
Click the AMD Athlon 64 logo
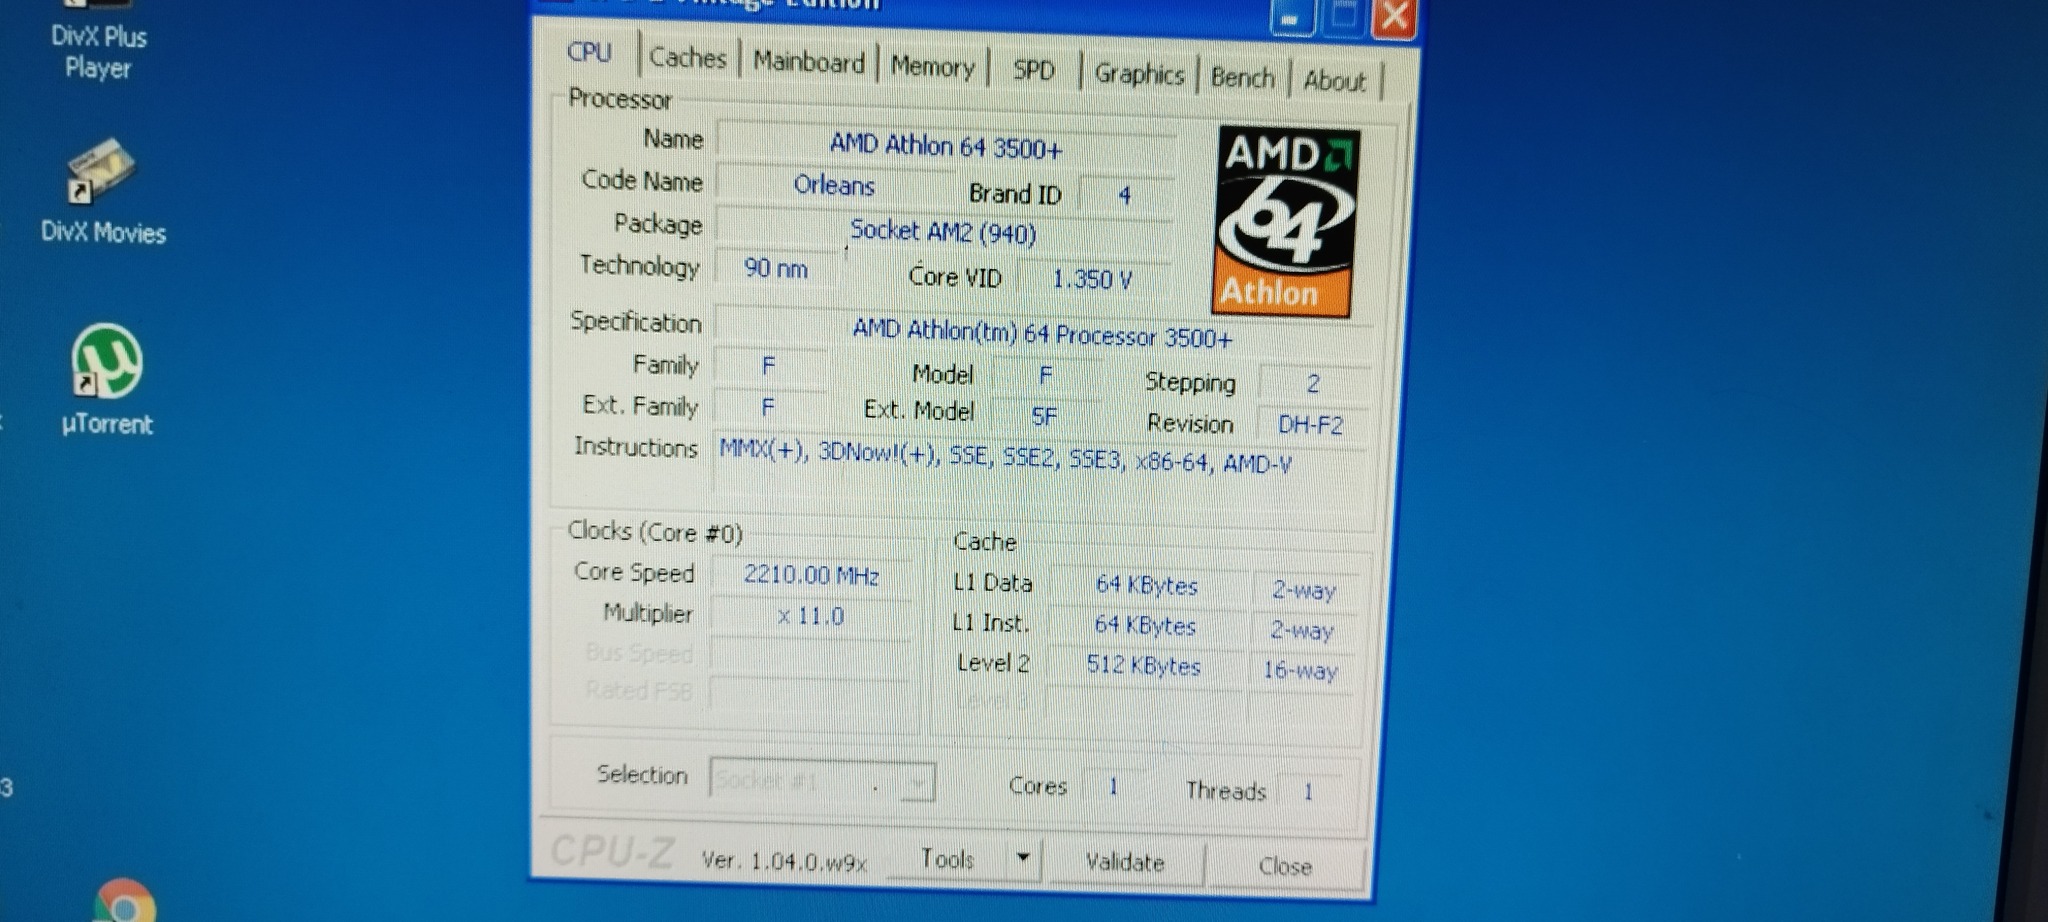1287,222
